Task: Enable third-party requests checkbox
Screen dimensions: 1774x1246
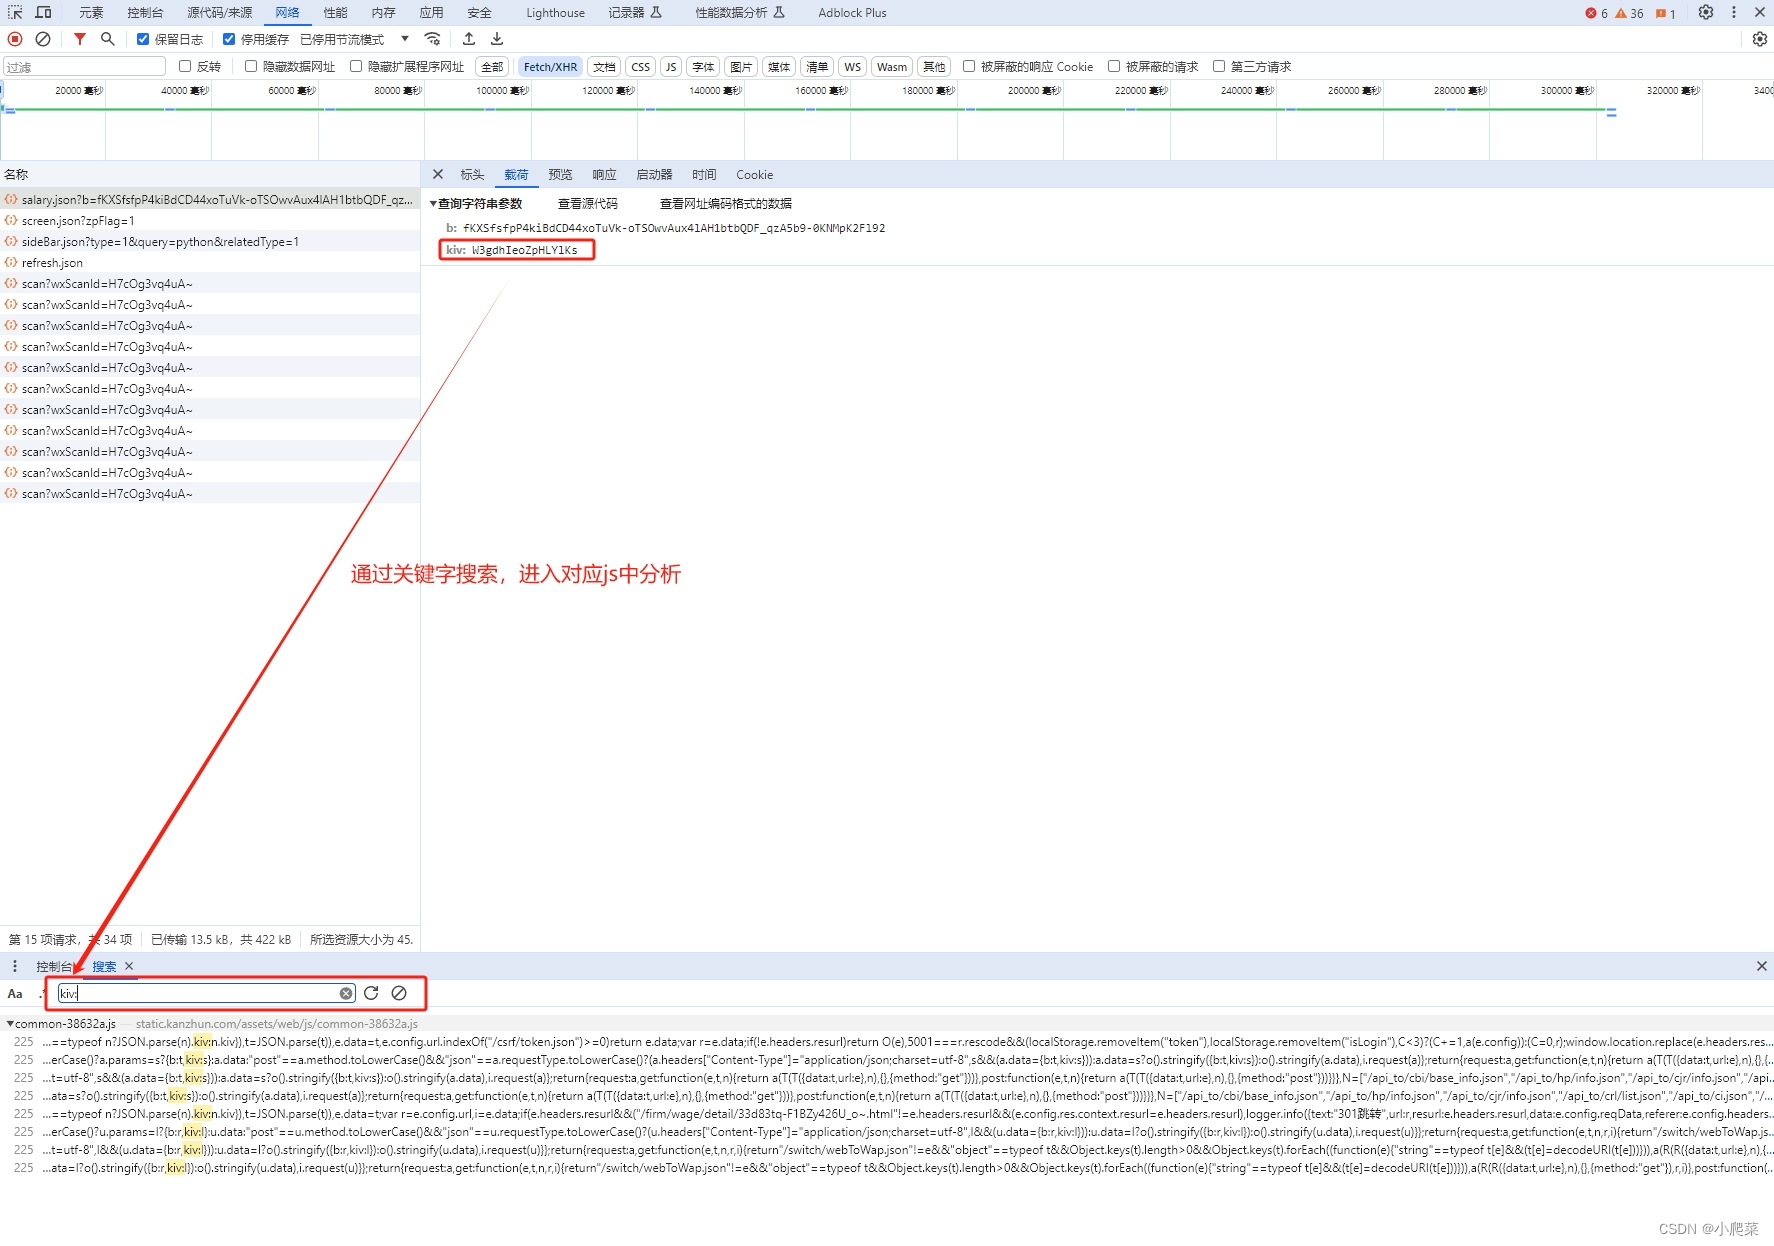Action: (1219, 66)
